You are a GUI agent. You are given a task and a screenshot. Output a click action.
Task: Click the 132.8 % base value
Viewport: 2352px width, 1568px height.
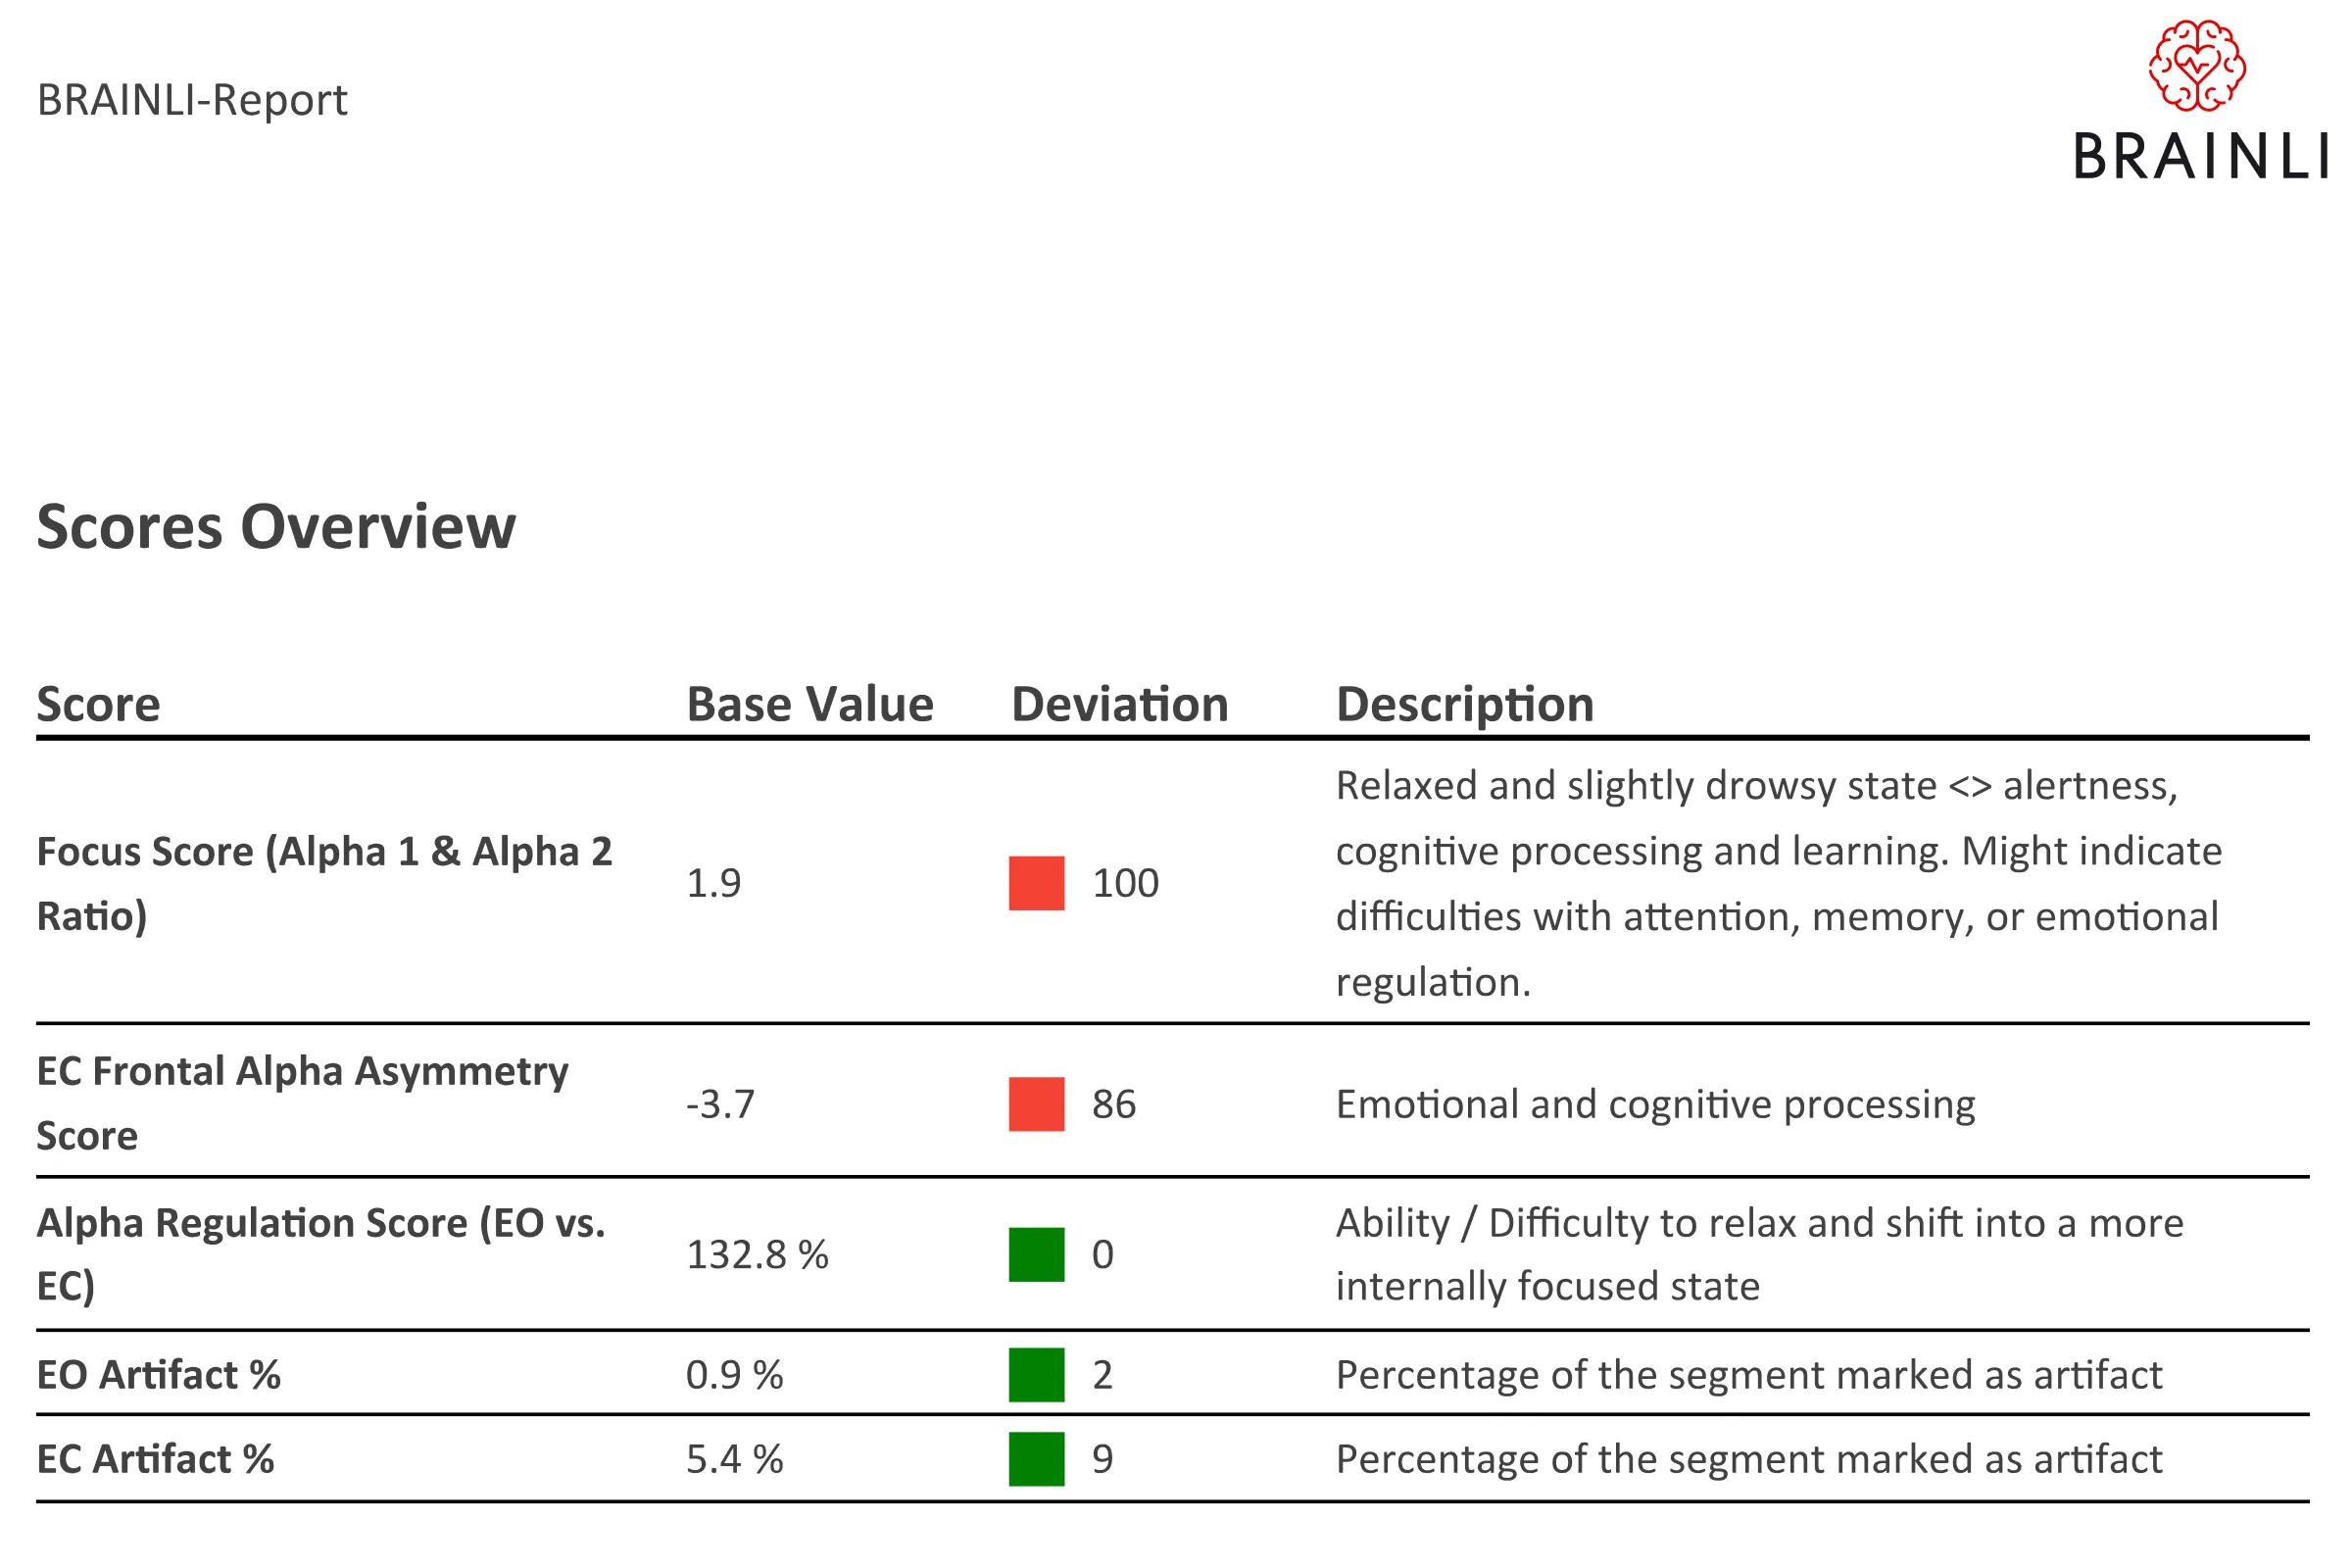pos(757,1255)
